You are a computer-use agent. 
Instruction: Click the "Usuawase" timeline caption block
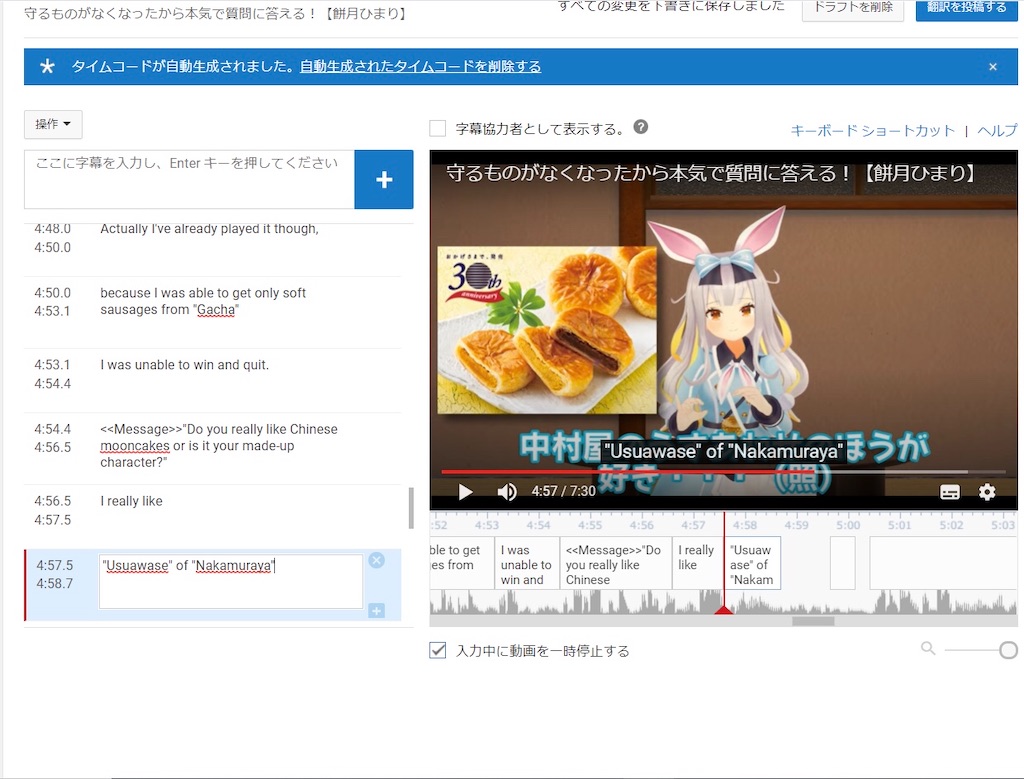752,563
